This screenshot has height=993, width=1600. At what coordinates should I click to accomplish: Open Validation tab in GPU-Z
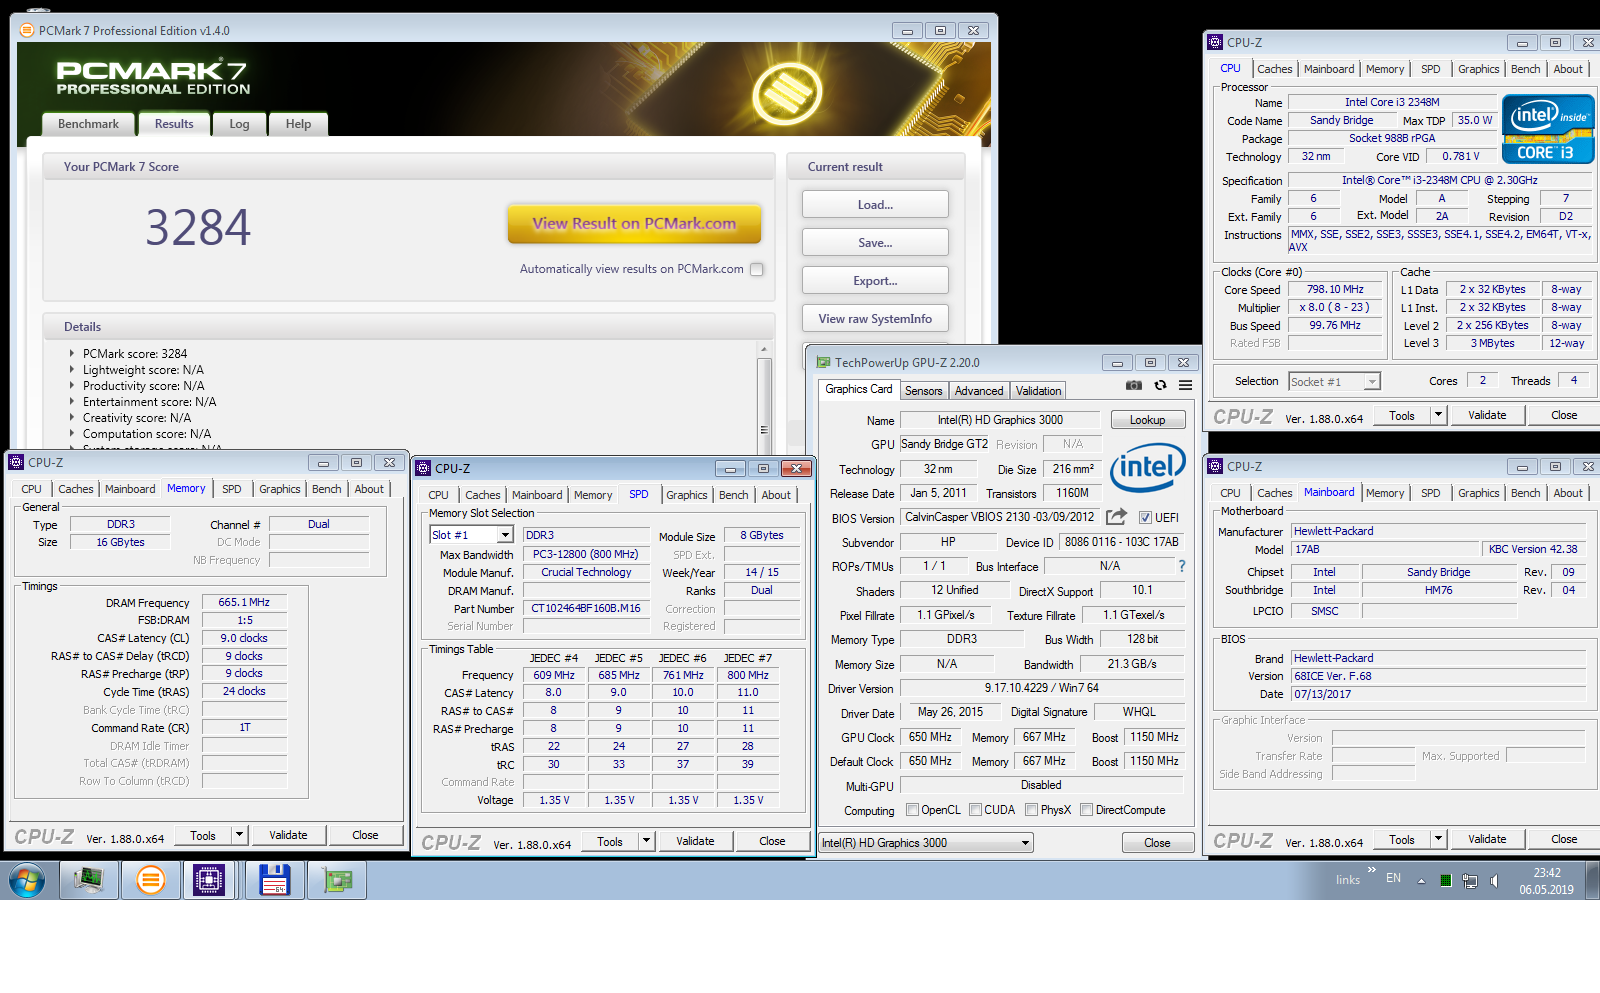[x=1039, y=391]
